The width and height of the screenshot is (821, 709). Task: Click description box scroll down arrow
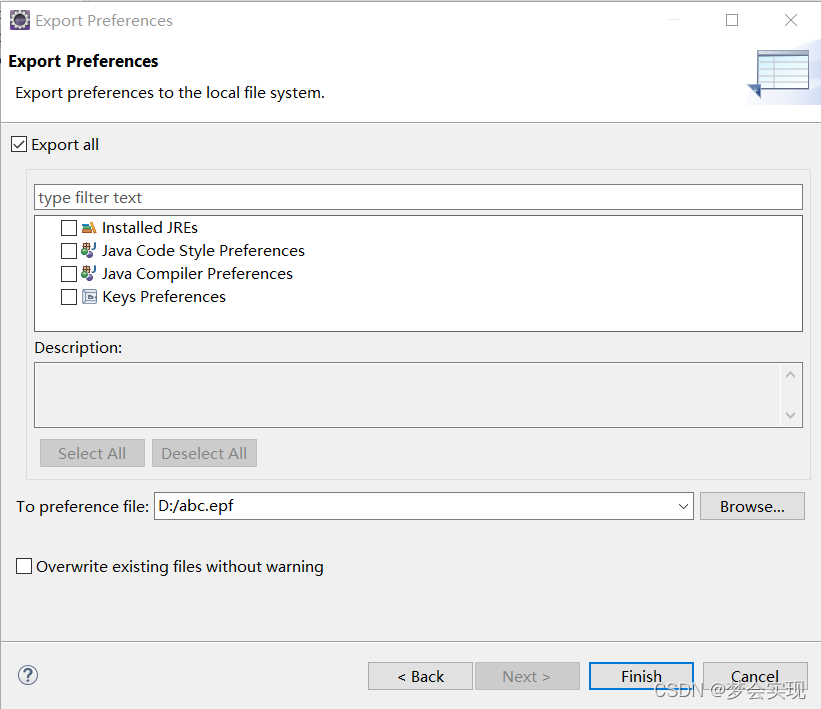[791, 415]
